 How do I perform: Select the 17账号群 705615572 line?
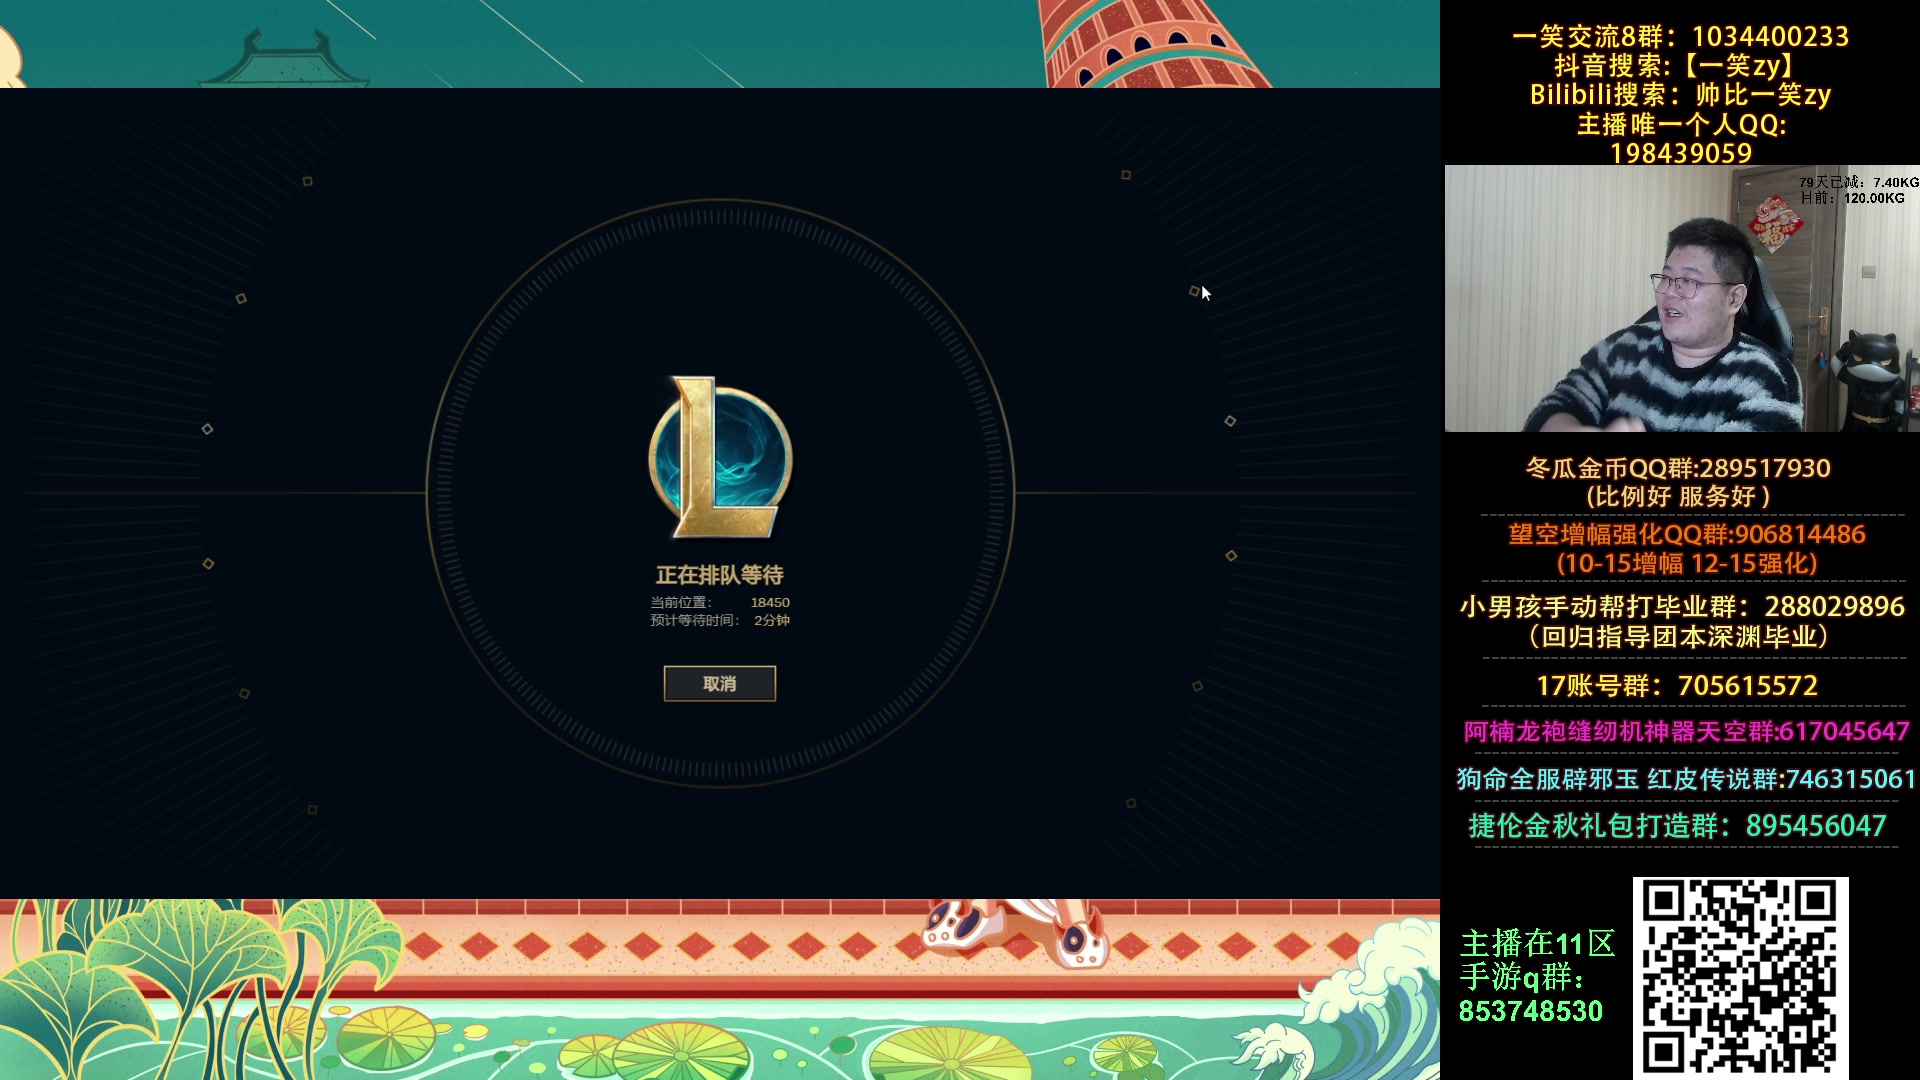[1677, 686]
